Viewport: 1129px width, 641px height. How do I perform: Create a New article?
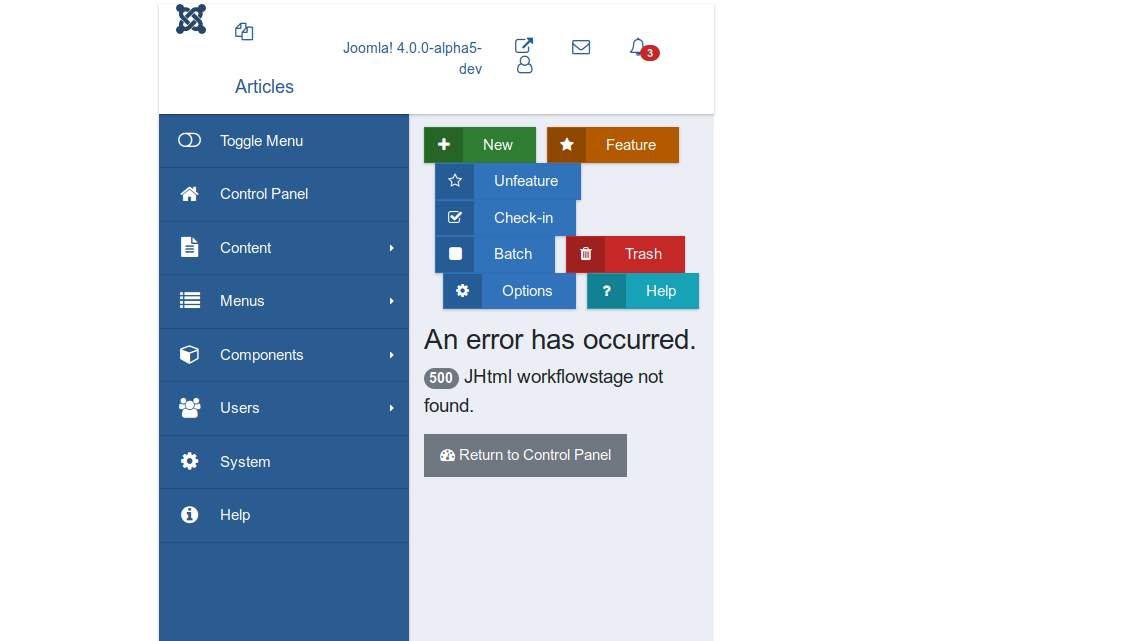click(x=480, y=145)
